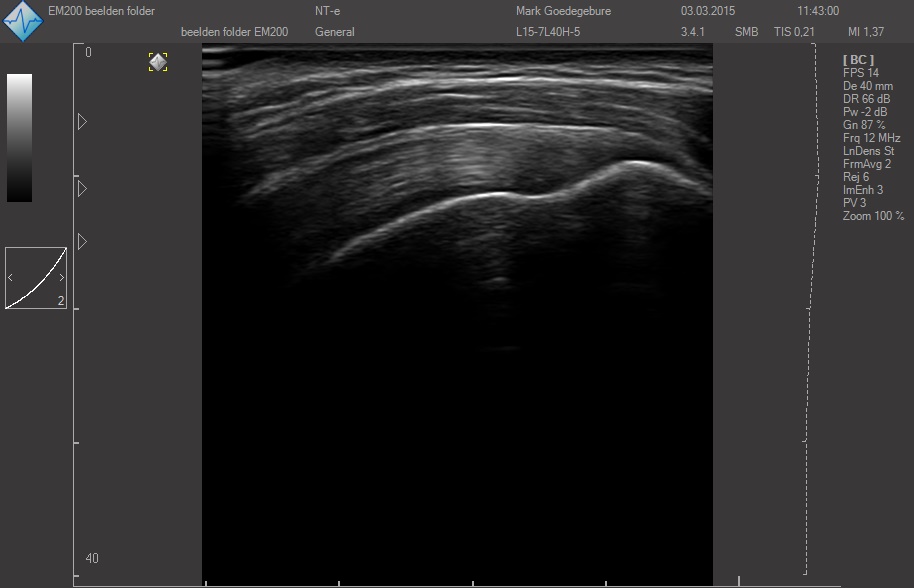Click the left arrow in gamma curve box

pyautogui.click(x=11, y=278)
